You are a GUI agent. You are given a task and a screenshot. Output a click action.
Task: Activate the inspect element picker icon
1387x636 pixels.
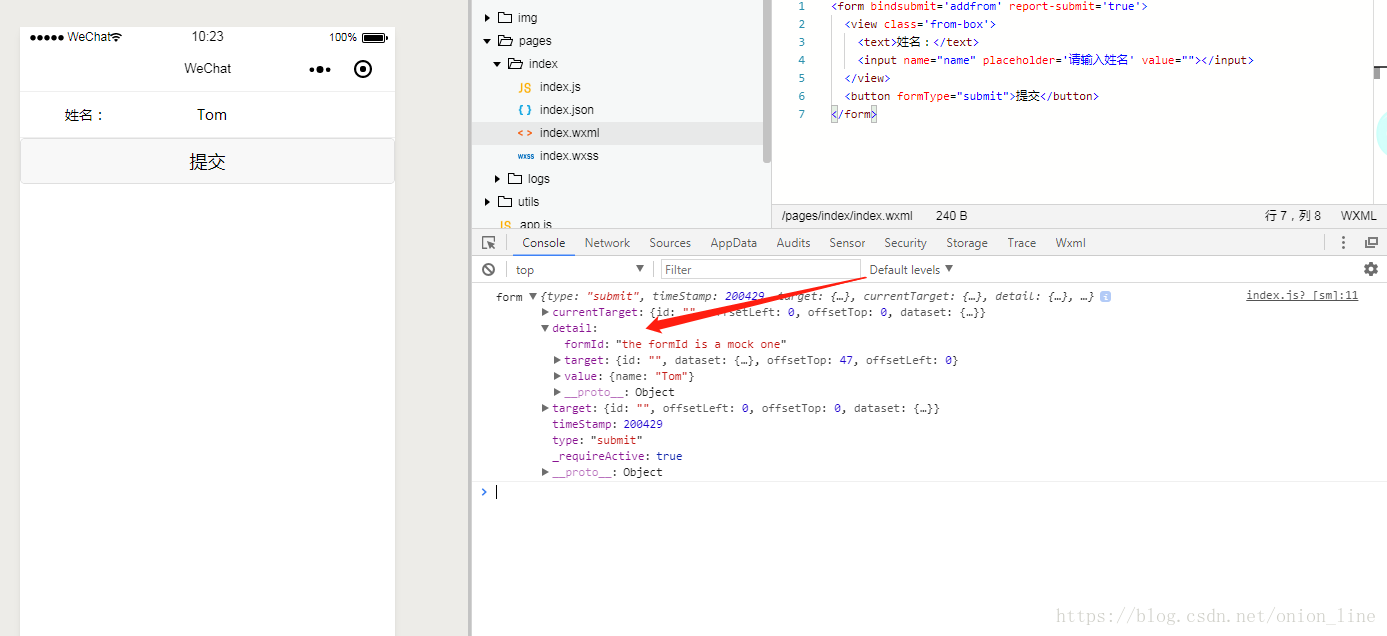[x=489, y=243]
